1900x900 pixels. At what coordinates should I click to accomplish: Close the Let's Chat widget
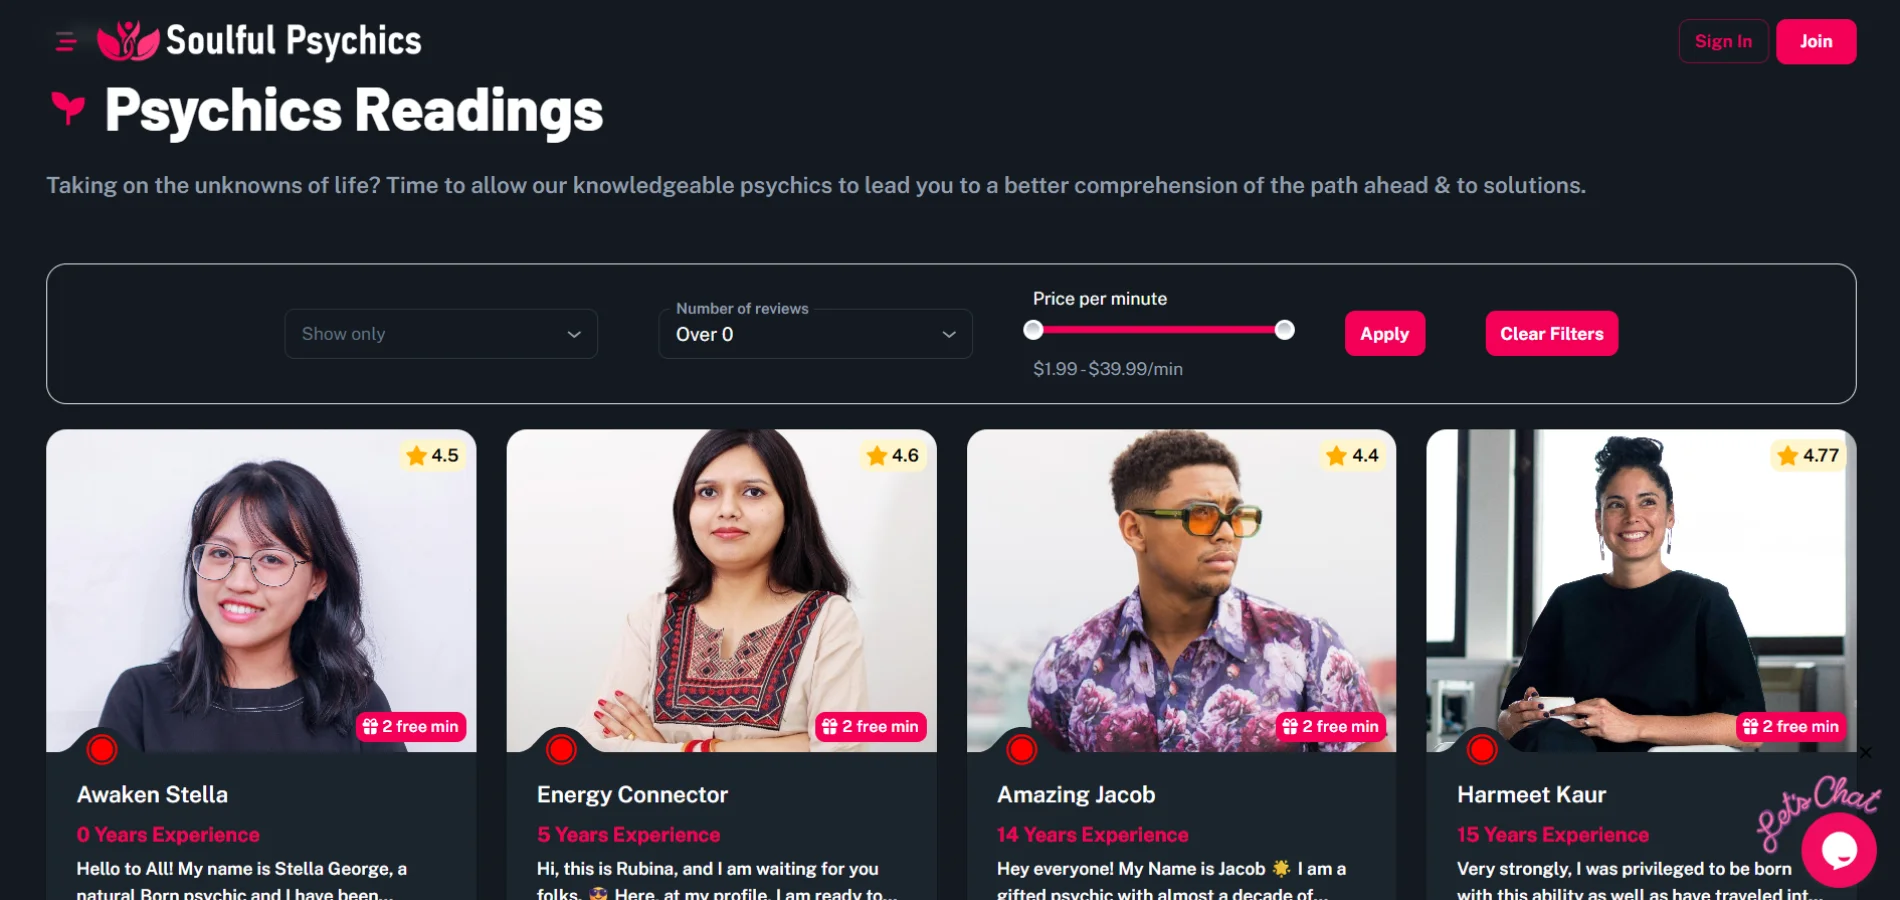point(1865,753)
